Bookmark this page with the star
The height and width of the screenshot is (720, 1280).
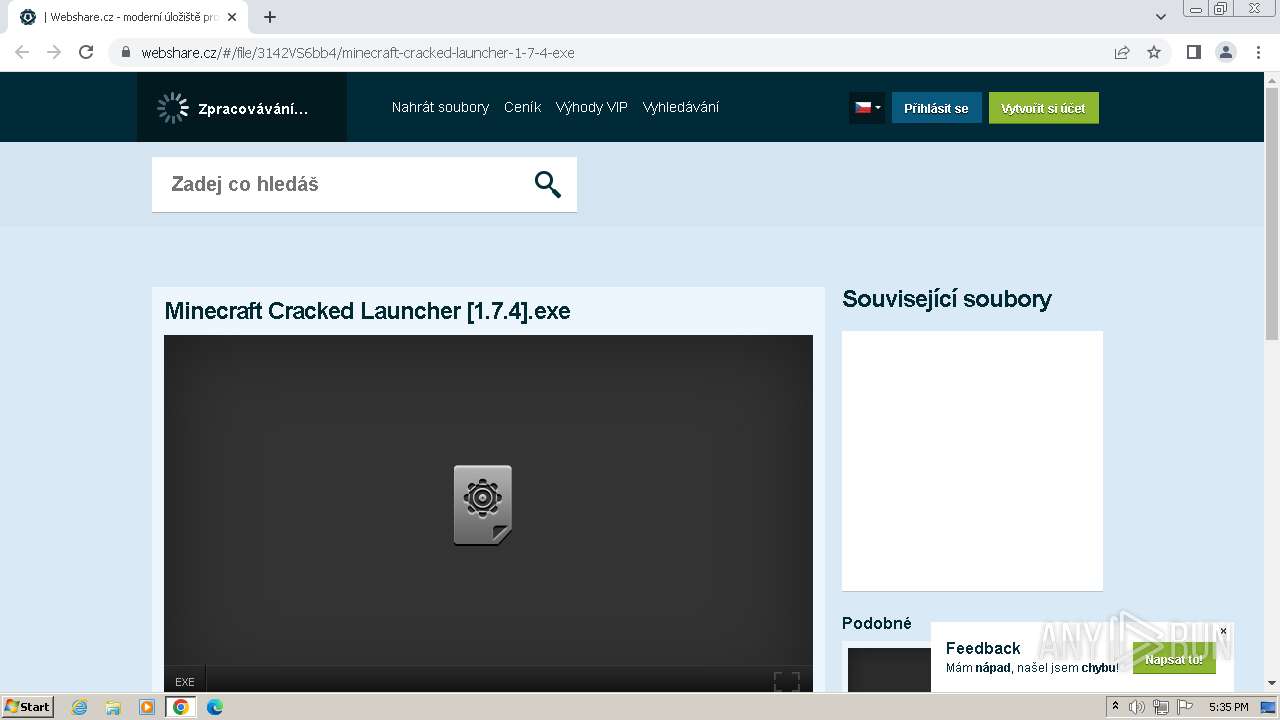coord(1154,52)
